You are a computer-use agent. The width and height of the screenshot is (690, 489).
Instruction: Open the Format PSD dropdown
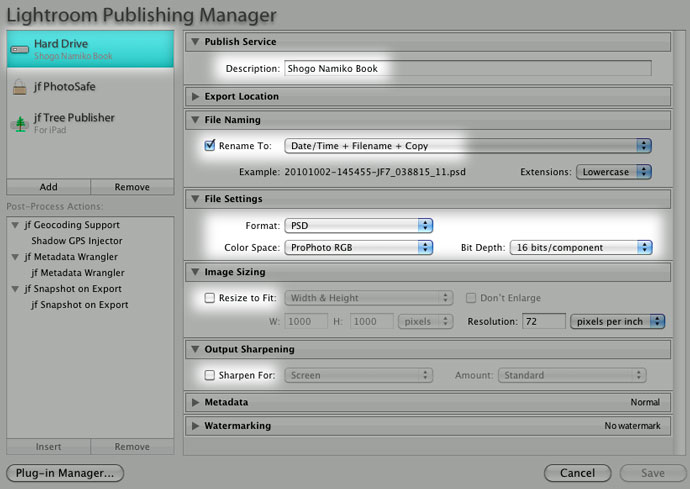pyautogui.click(x=359, y=225)
